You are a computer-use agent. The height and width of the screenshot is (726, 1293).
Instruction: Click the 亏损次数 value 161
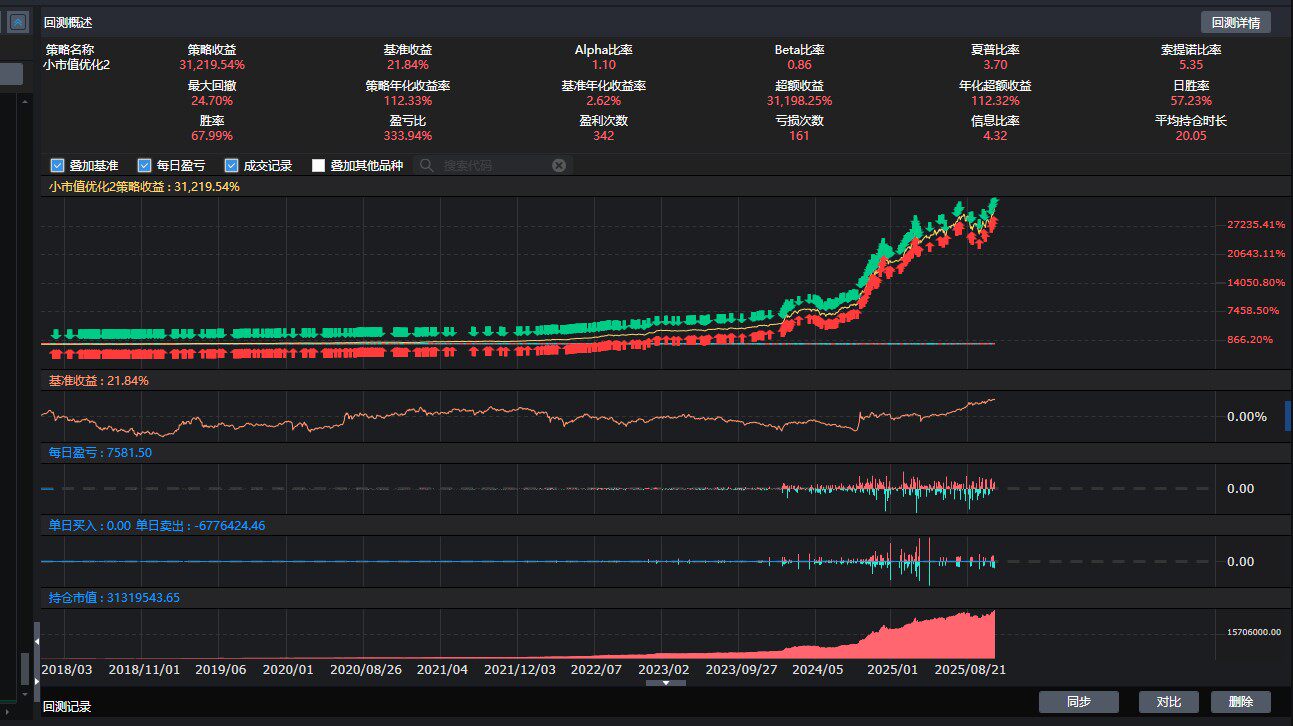(x=800, y=136)
